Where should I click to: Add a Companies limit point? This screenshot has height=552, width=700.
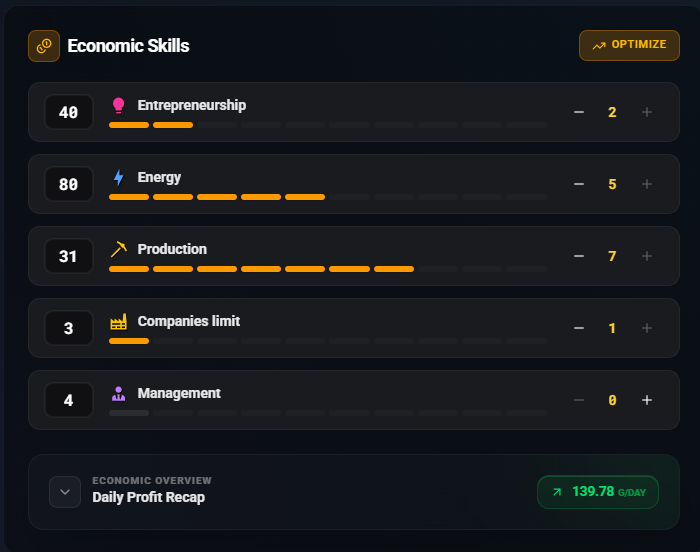647,328
